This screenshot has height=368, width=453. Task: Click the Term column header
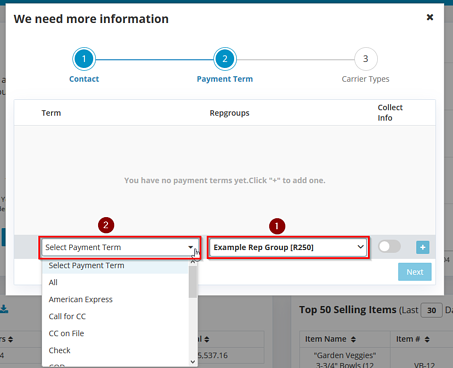point(51,113)
